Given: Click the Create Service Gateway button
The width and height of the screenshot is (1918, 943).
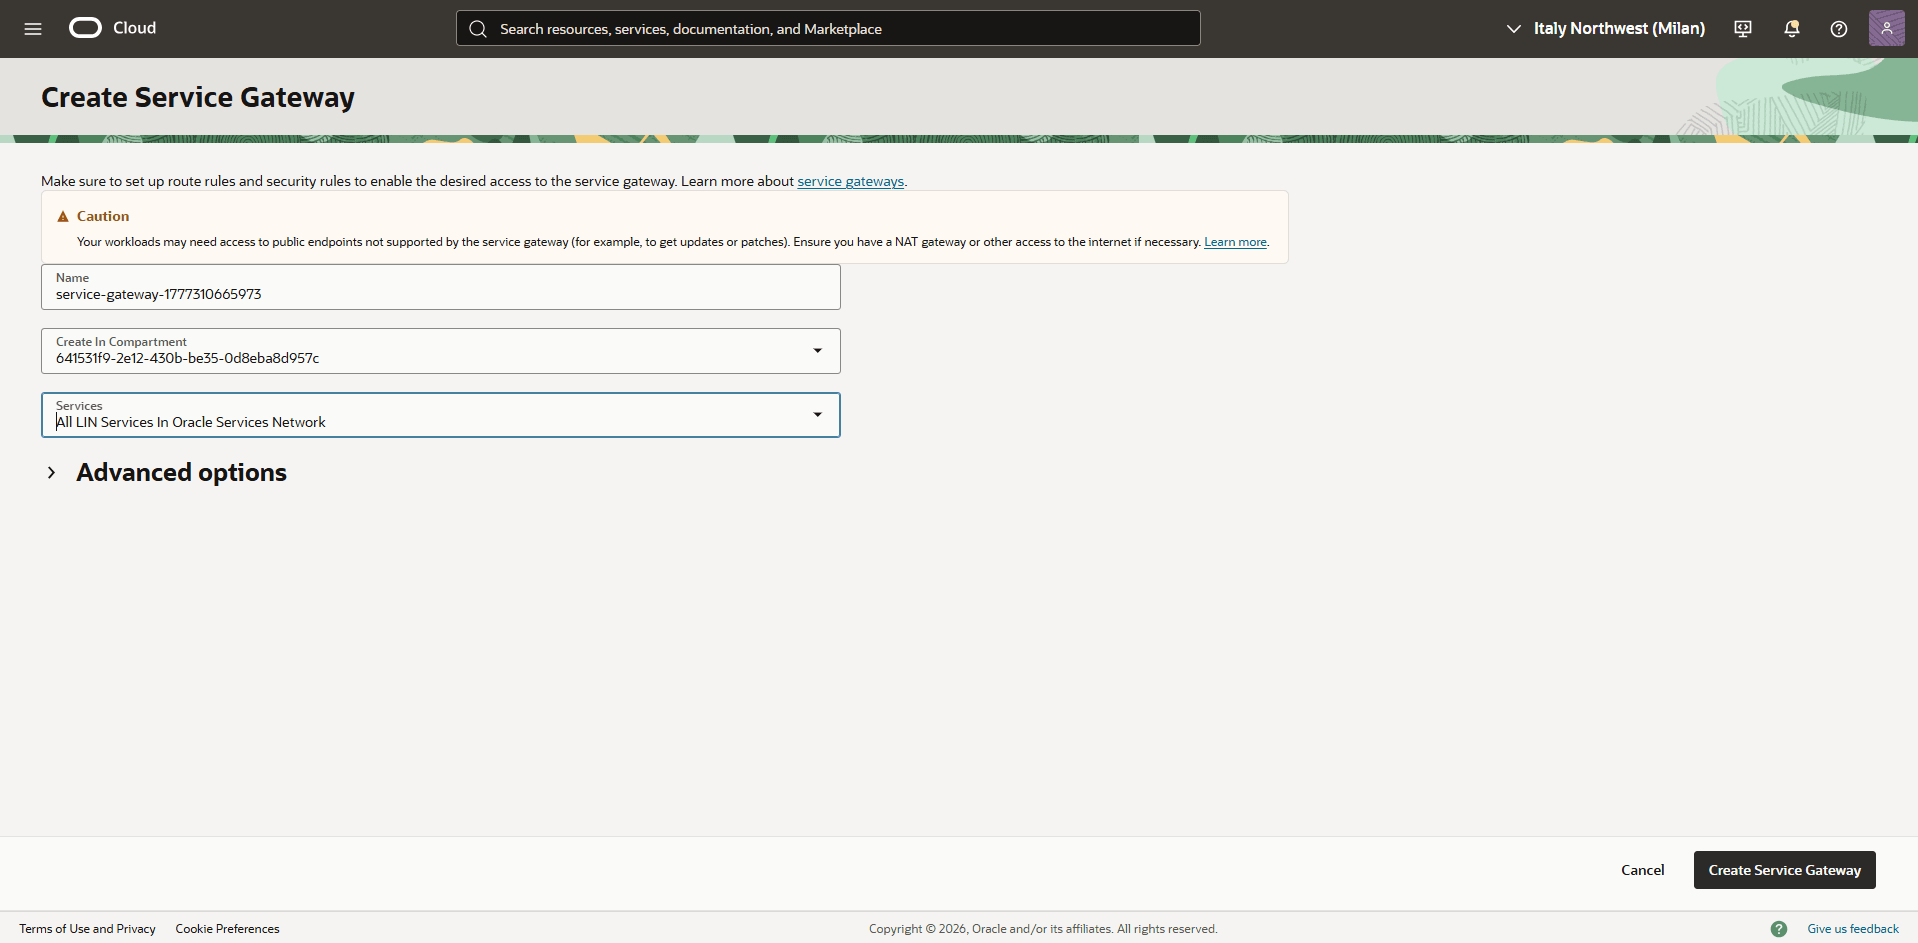Looking at the screenshot, I should pyautogui.click(x=1784, y=870).
